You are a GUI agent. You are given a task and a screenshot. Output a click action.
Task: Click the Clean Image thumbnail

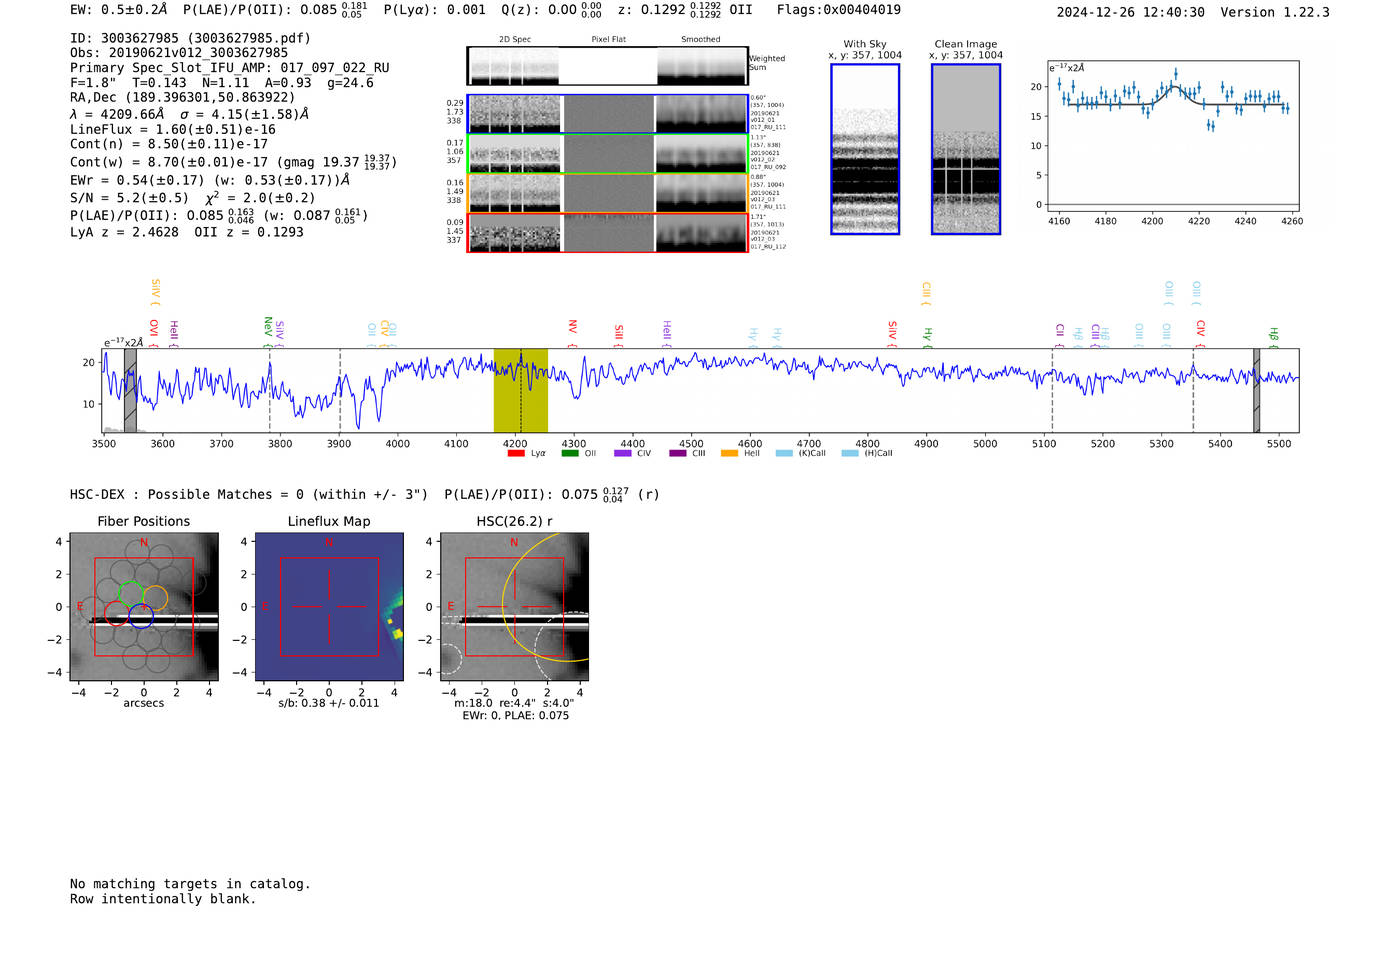966,149
